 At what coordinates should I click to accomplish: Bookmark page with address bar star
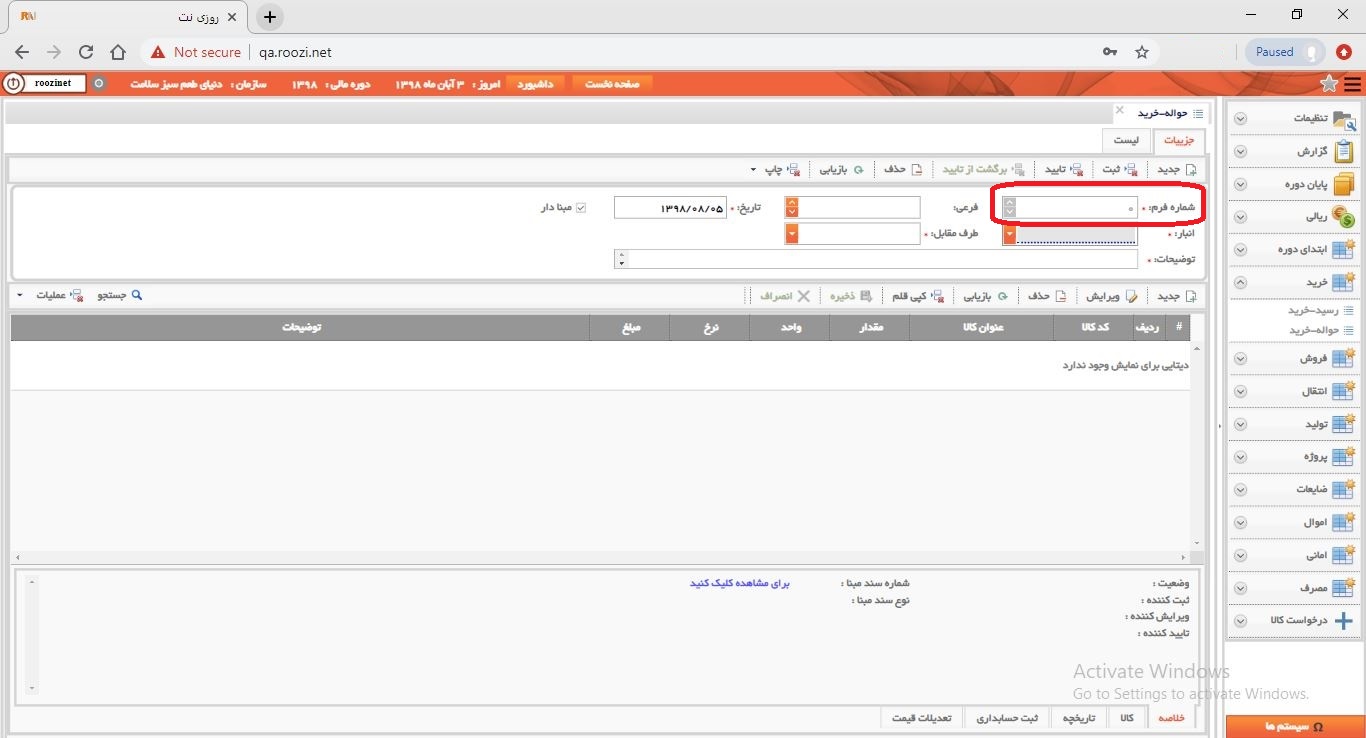[x=1142, y=52]
